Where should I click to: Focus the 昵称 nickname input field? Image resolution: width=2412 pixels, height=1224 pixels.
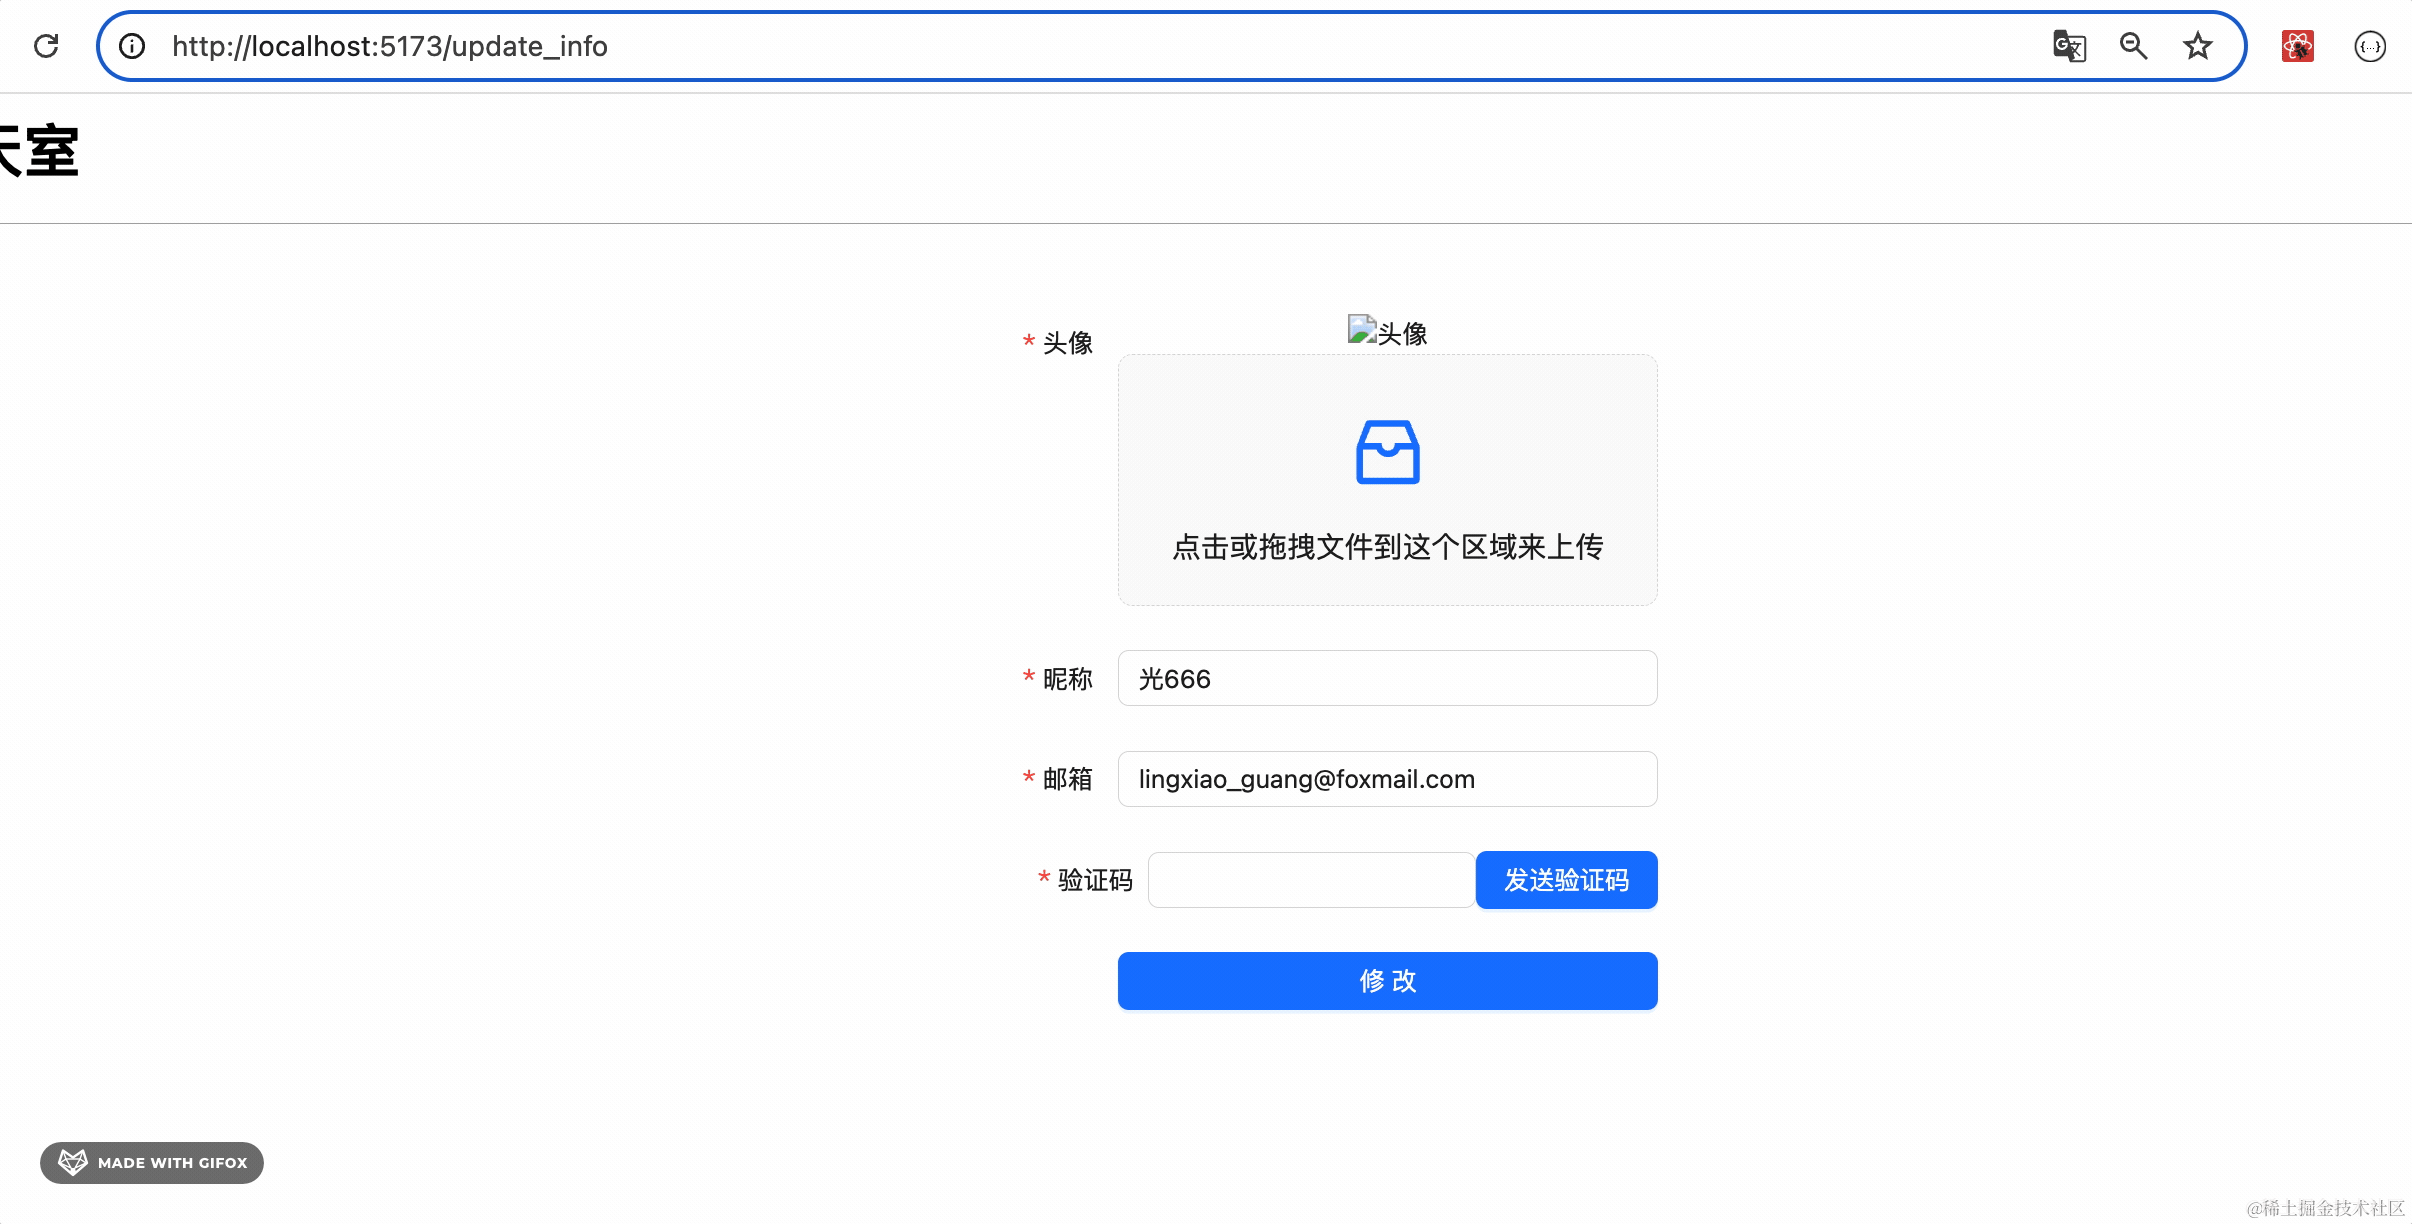(x=1387, y=679)
